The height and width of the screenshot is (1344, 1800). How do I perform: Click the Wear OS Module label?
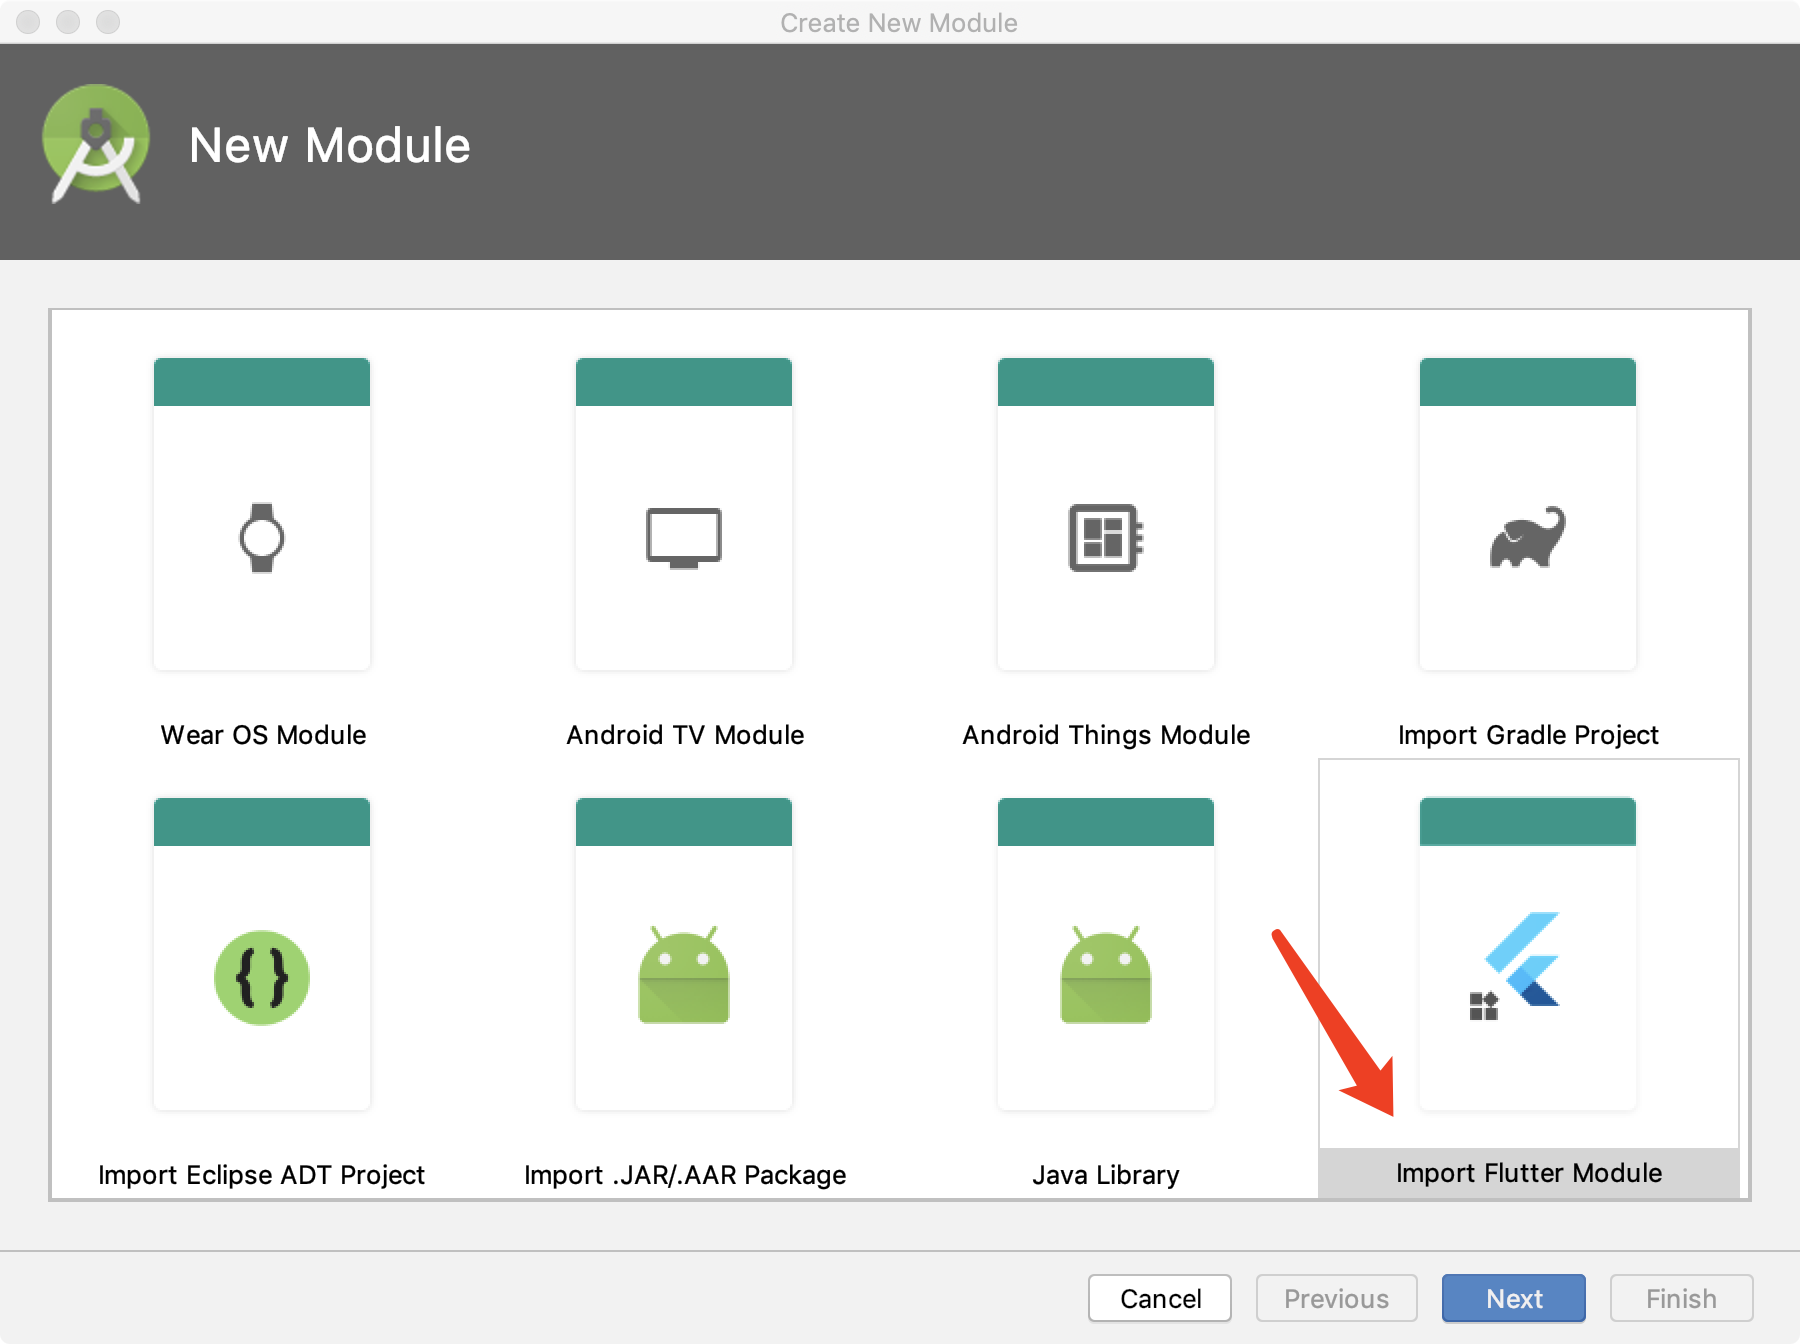(263, 735)
